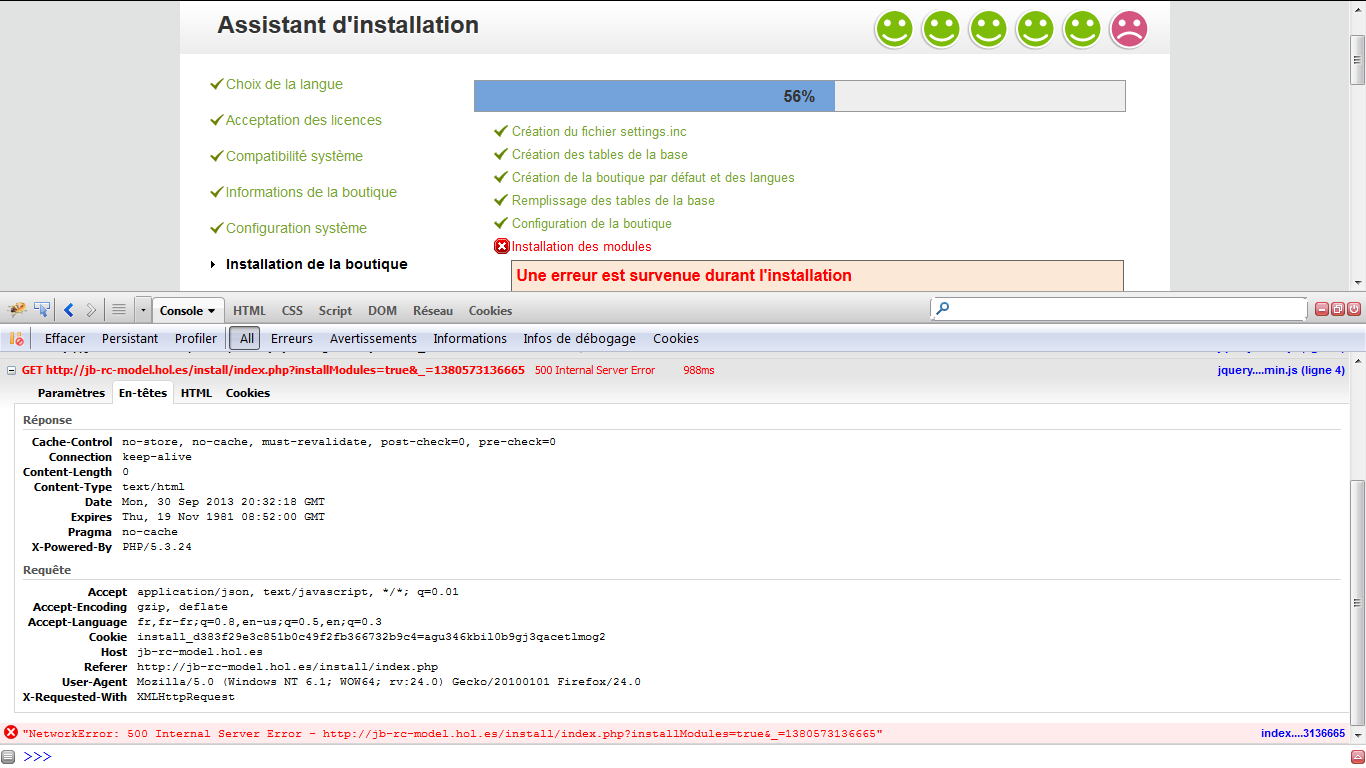Click the sad red smiley step icon
Screen dimensions: 1366x768
(x=1129, y=29)
